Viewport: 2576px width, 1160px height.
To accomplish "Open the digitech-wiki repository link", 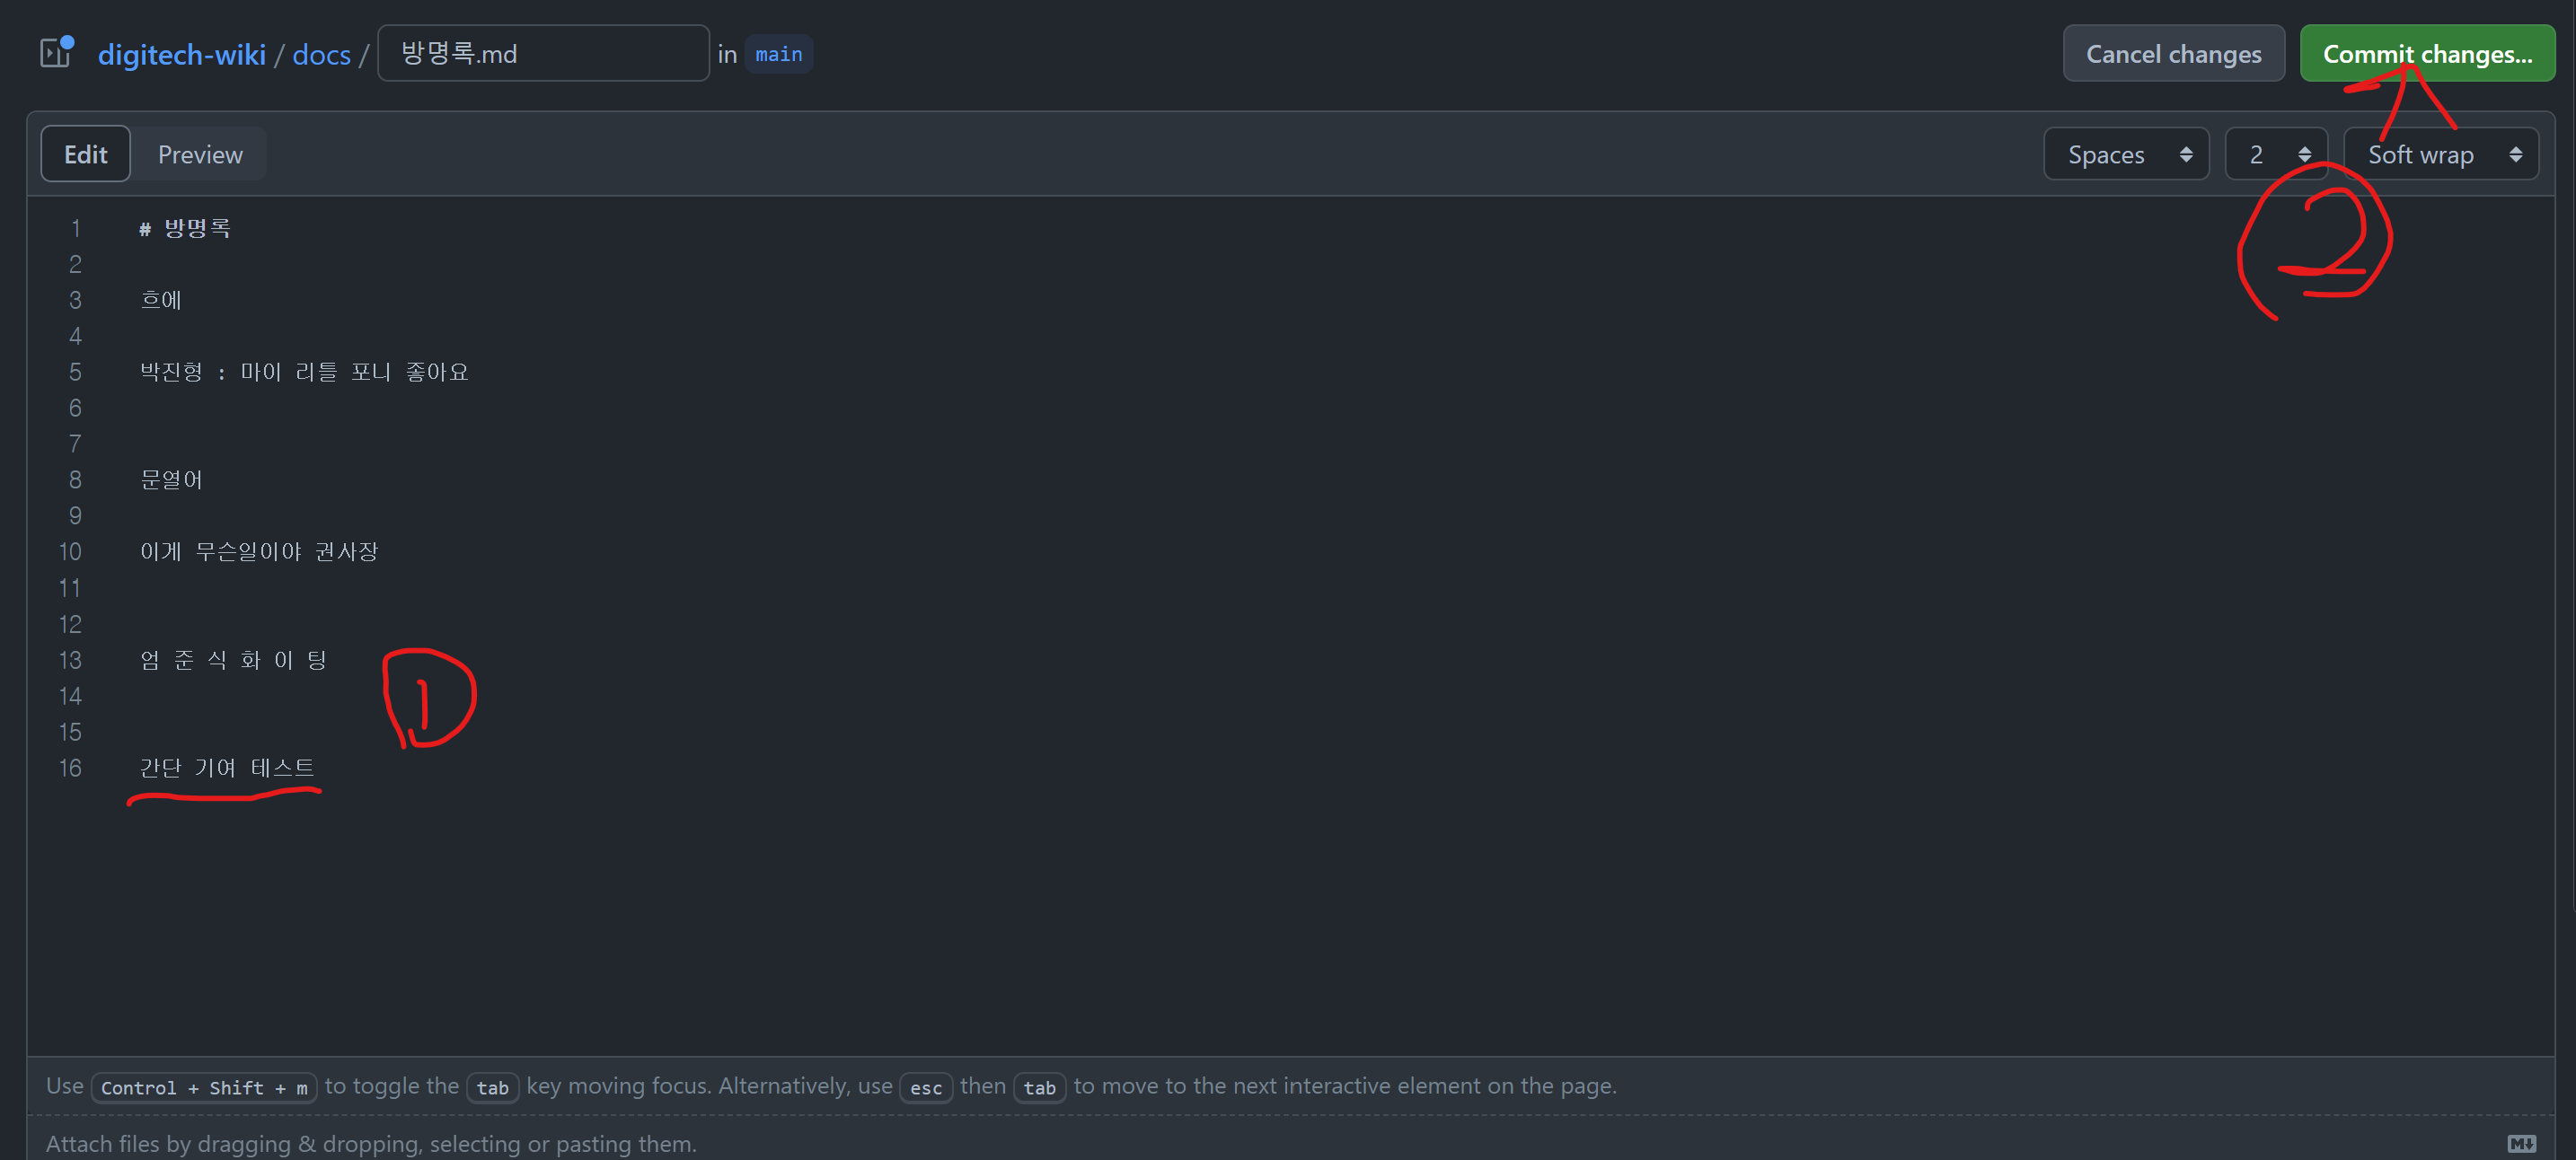I will (181, 54).
